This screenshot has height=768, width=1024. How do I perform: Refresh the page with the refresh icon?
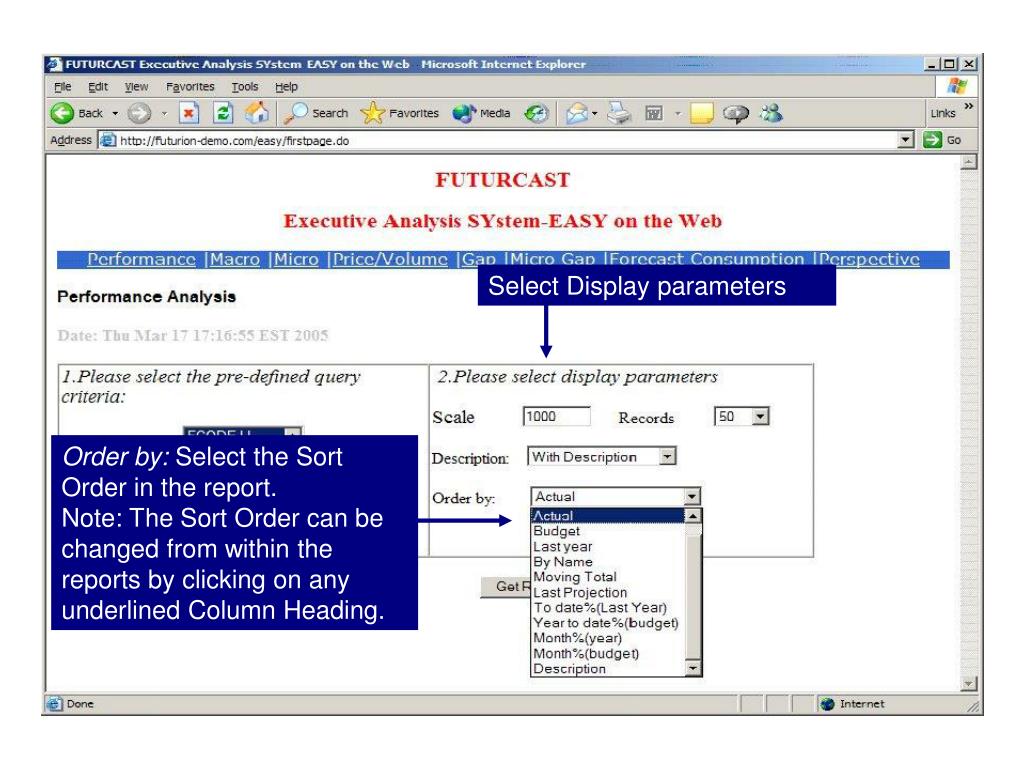point(223,113)
